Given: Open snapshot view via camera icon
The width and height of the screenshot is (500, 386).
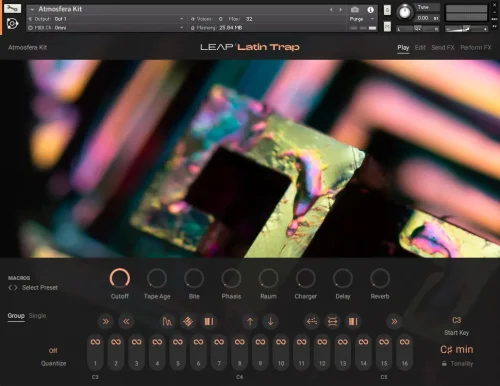Looking at the screenshot, I should point(355,9).
